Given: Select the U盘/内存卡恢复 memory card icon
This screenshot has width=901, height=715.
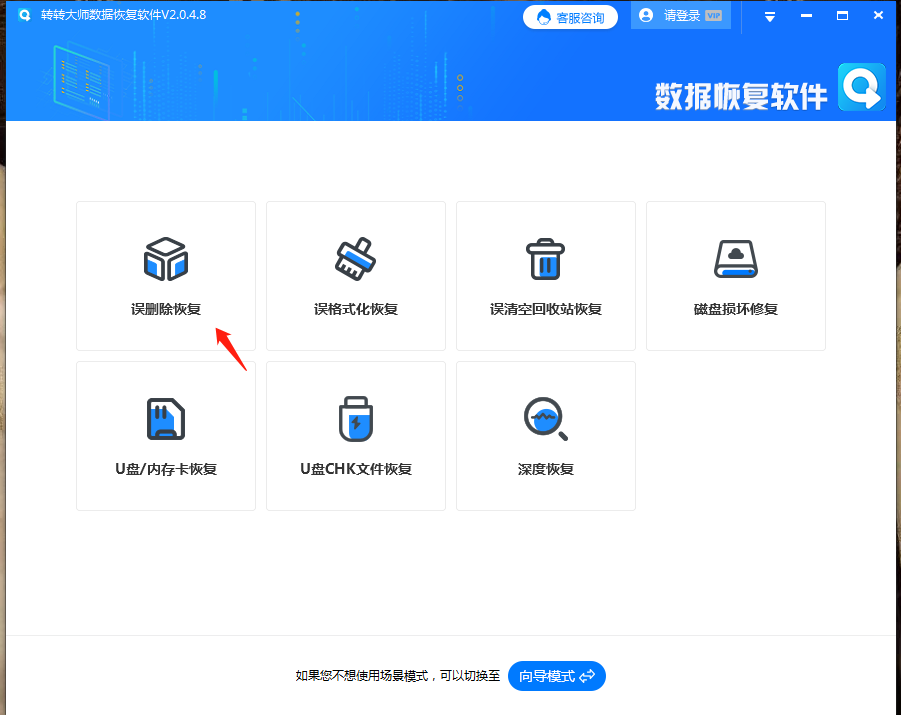Looking at the screenshot, I should (x=165, y=418).
